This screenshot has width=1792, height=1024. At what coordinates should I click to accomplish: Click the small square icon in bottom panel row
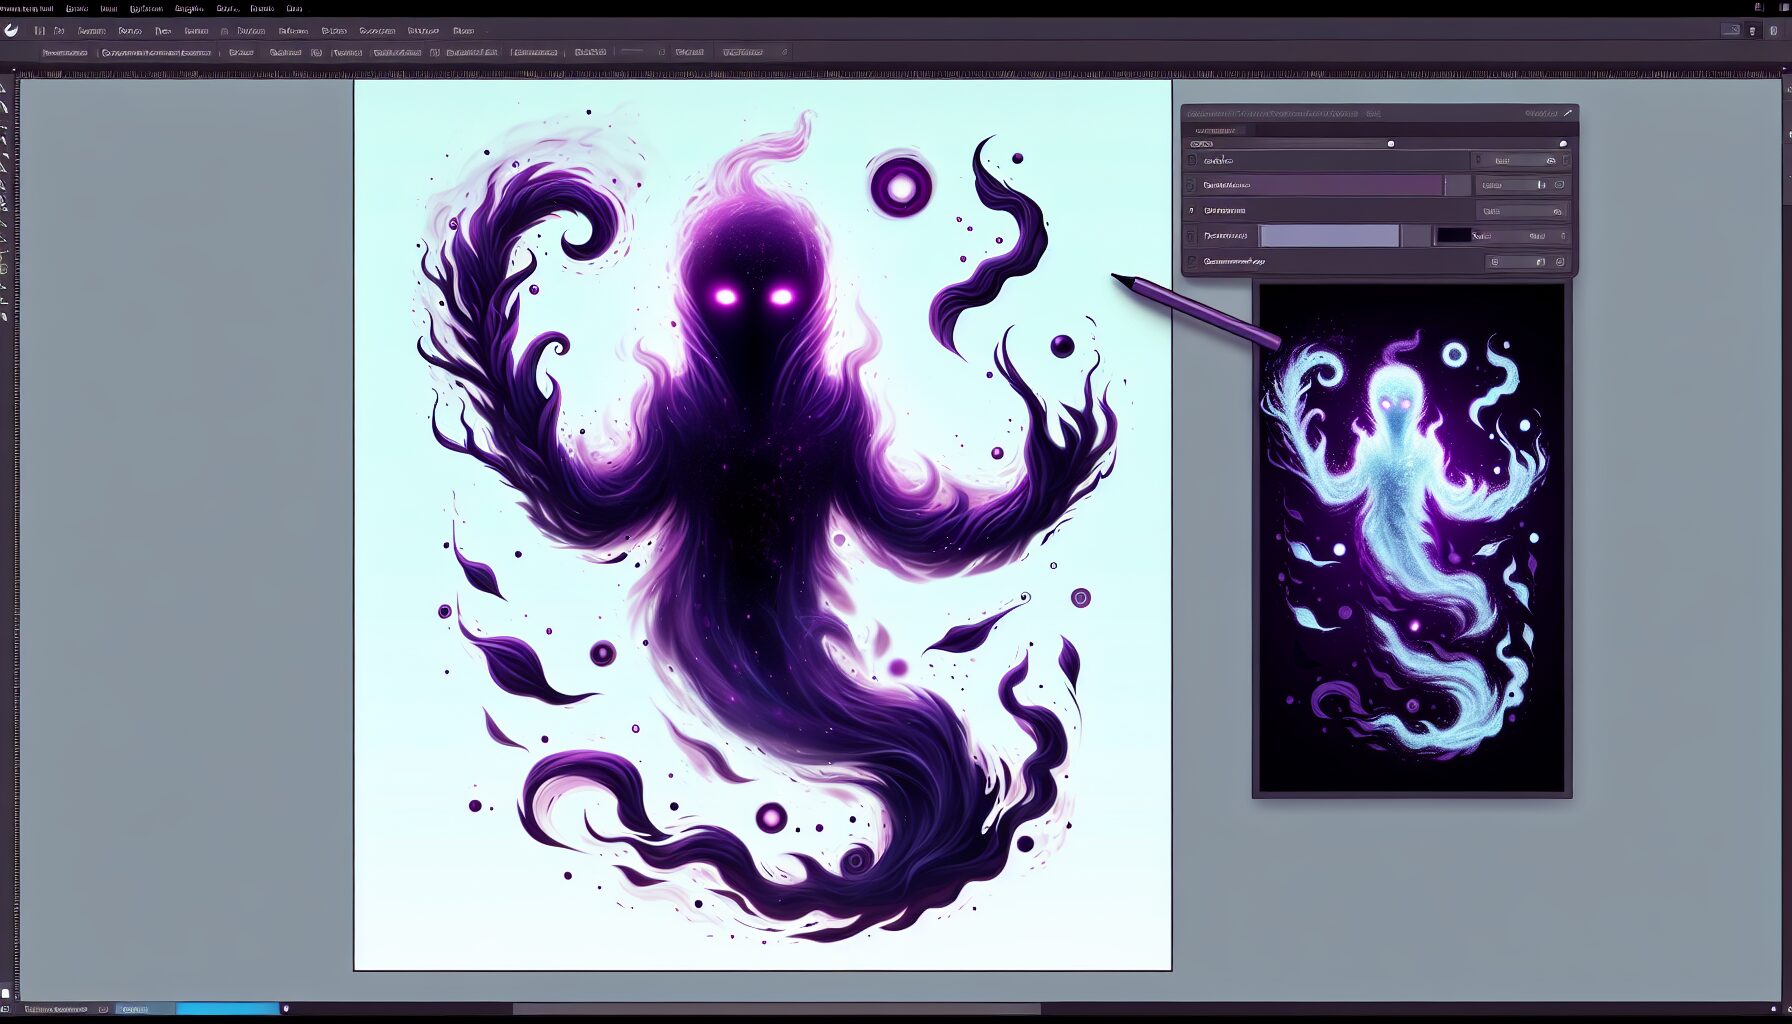[1494, 262]
